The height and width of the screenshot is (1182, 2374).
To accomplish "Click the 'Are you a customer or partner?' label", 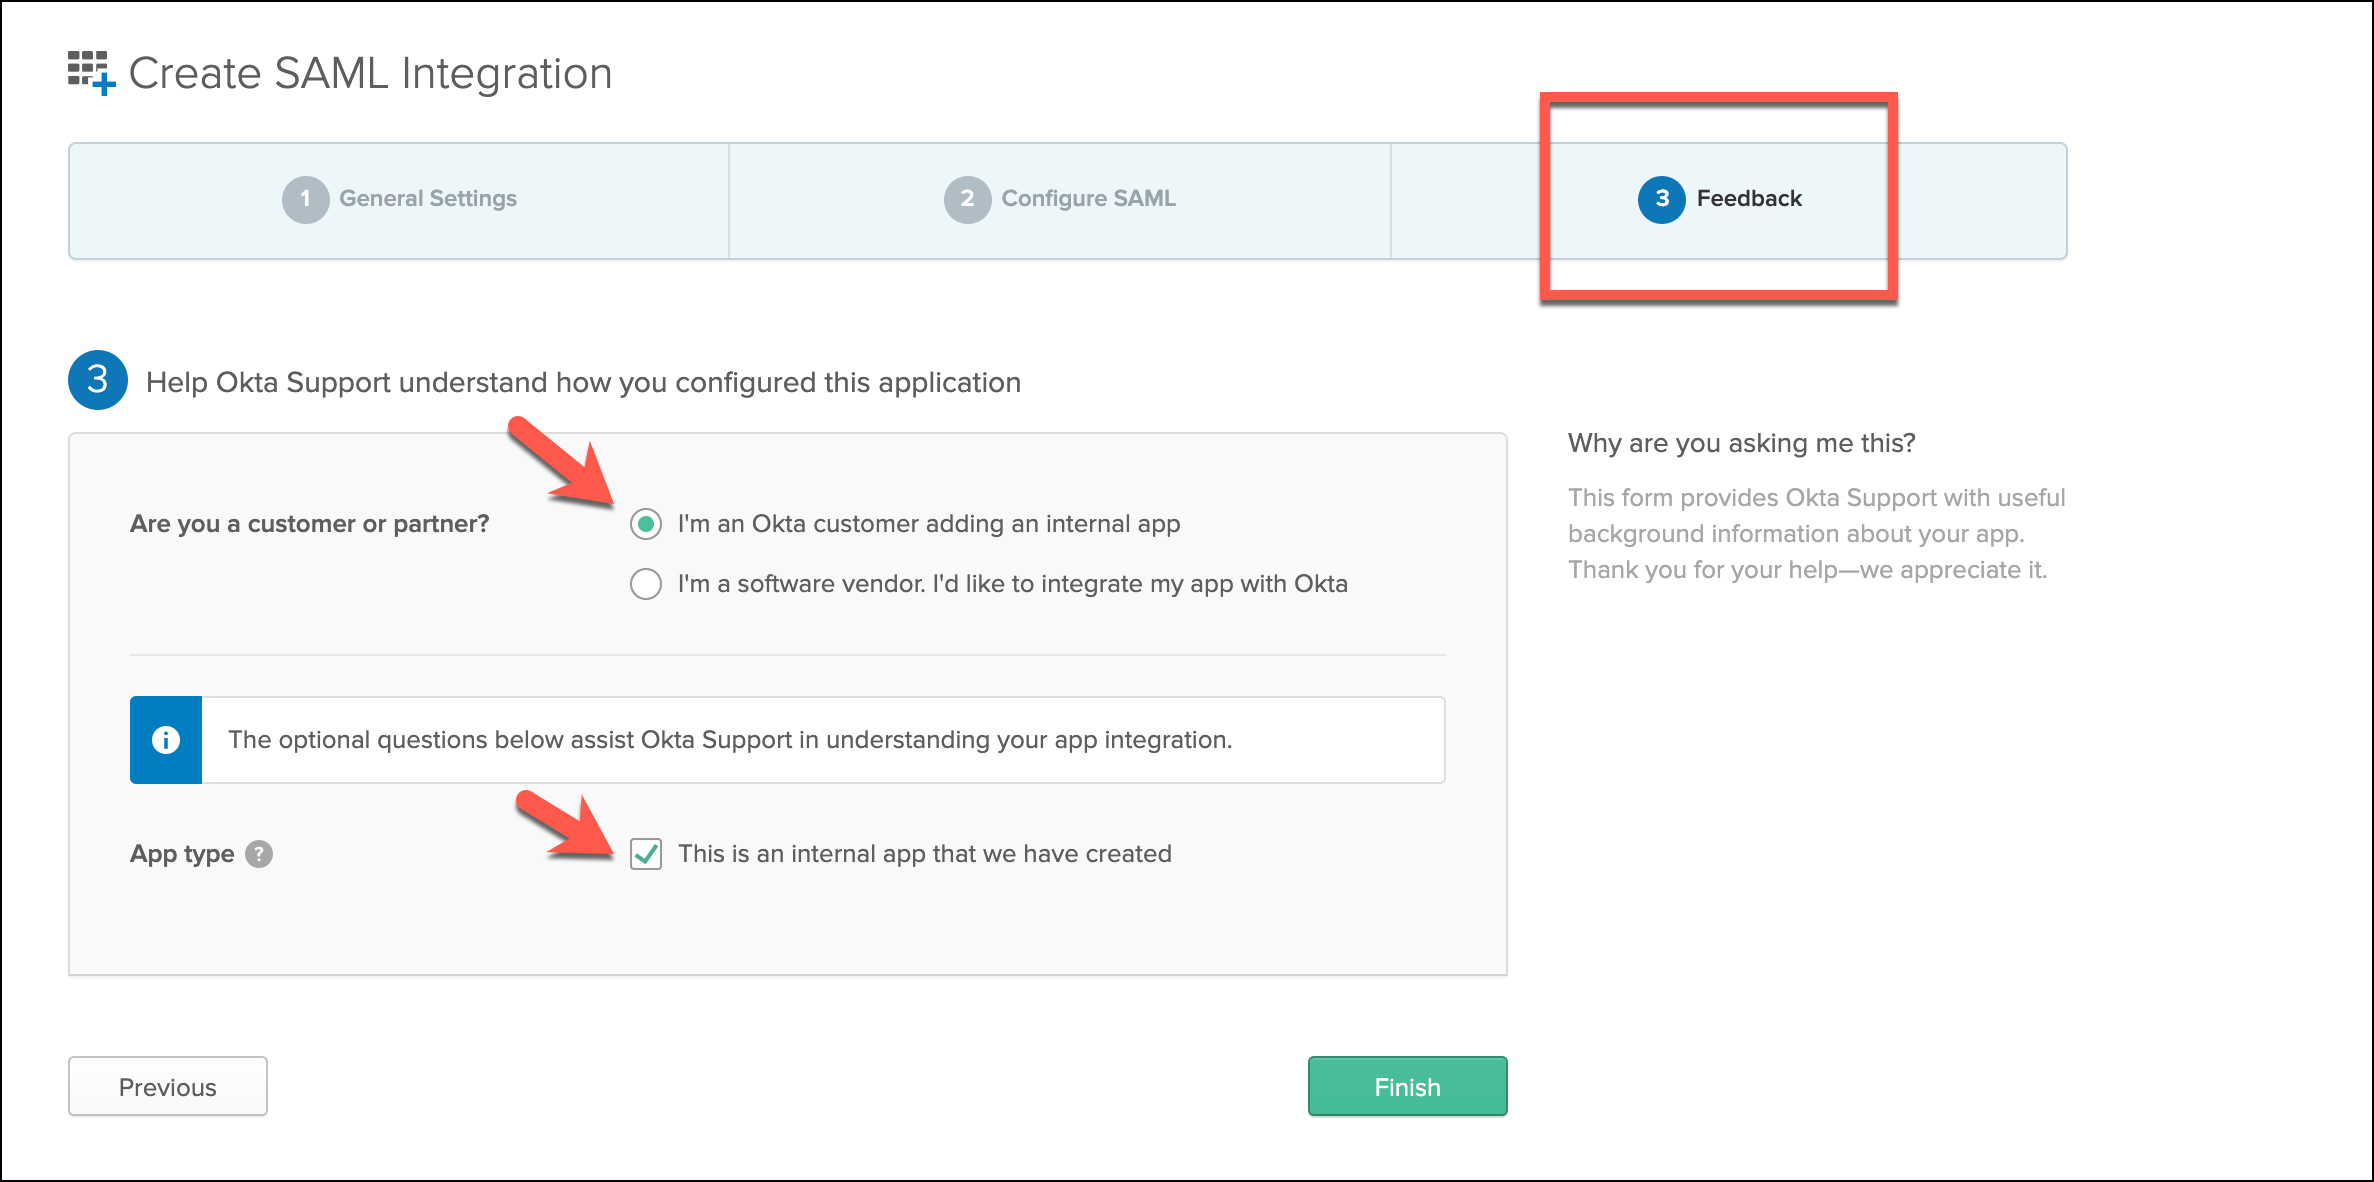I will [x=310, y=524].
